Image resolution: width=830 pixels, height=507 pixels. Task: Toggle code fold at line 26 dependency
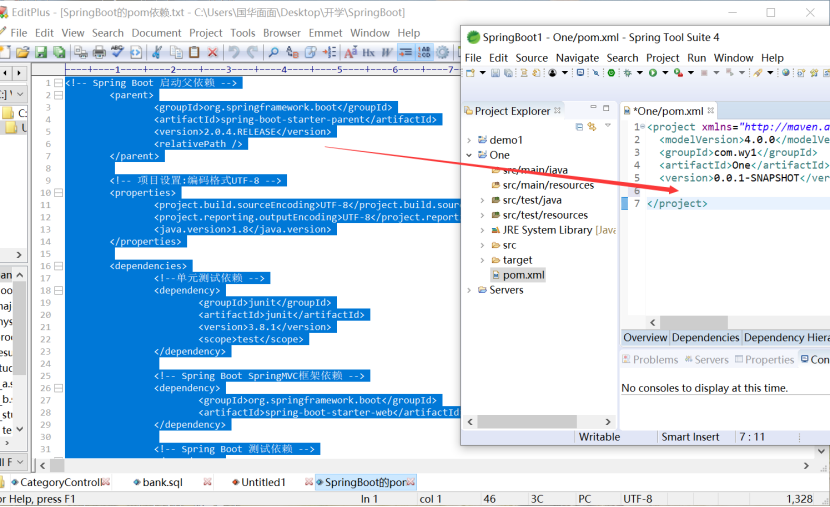click(x=58, y=388)
